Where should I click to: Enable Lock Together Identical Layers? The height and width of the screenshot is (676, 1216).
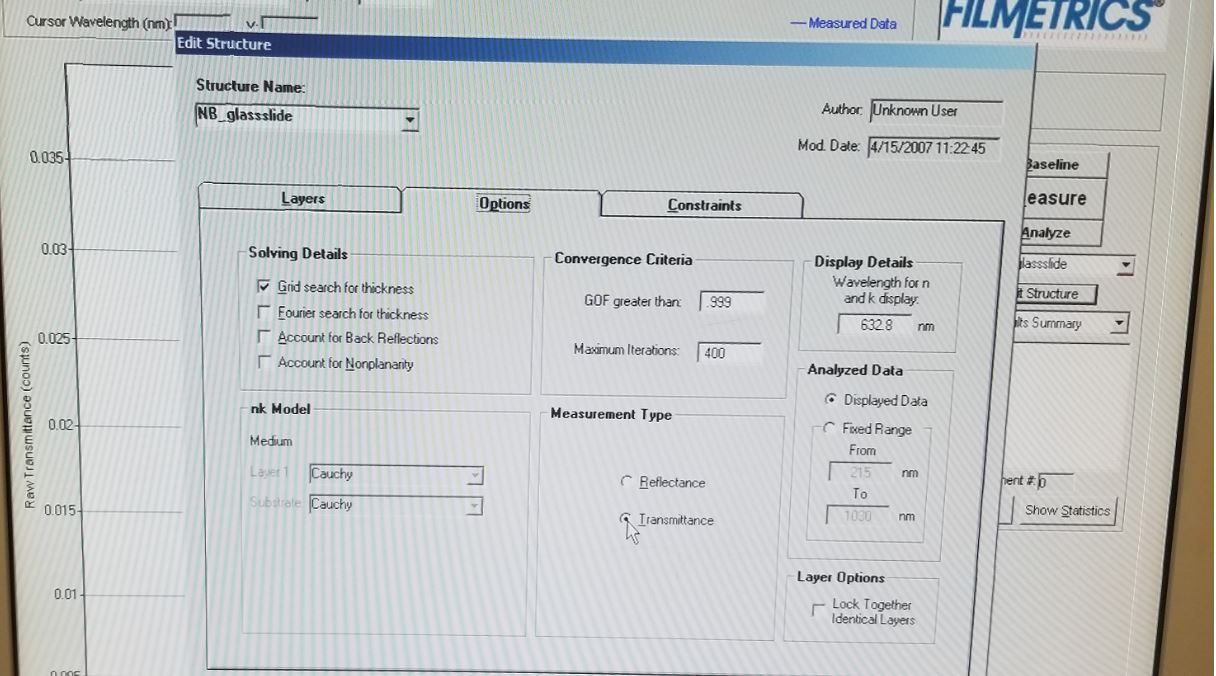click(820, 609)
